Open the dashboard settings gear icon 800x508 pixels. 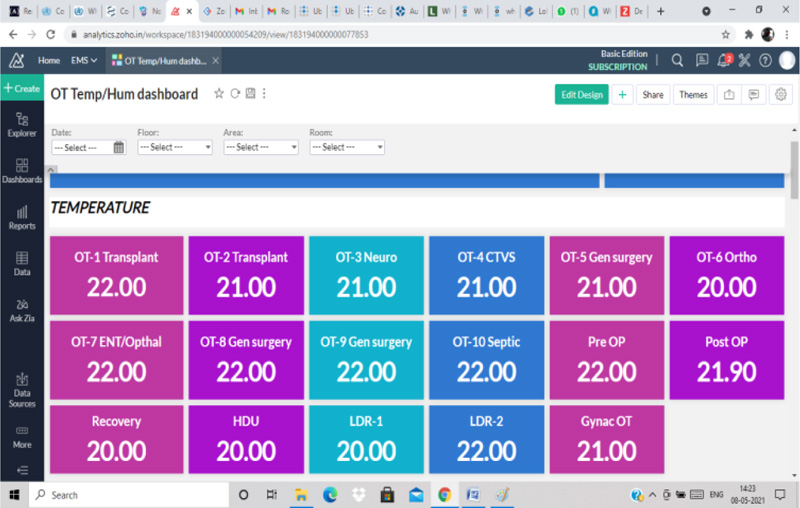click(x=781, y=94)
